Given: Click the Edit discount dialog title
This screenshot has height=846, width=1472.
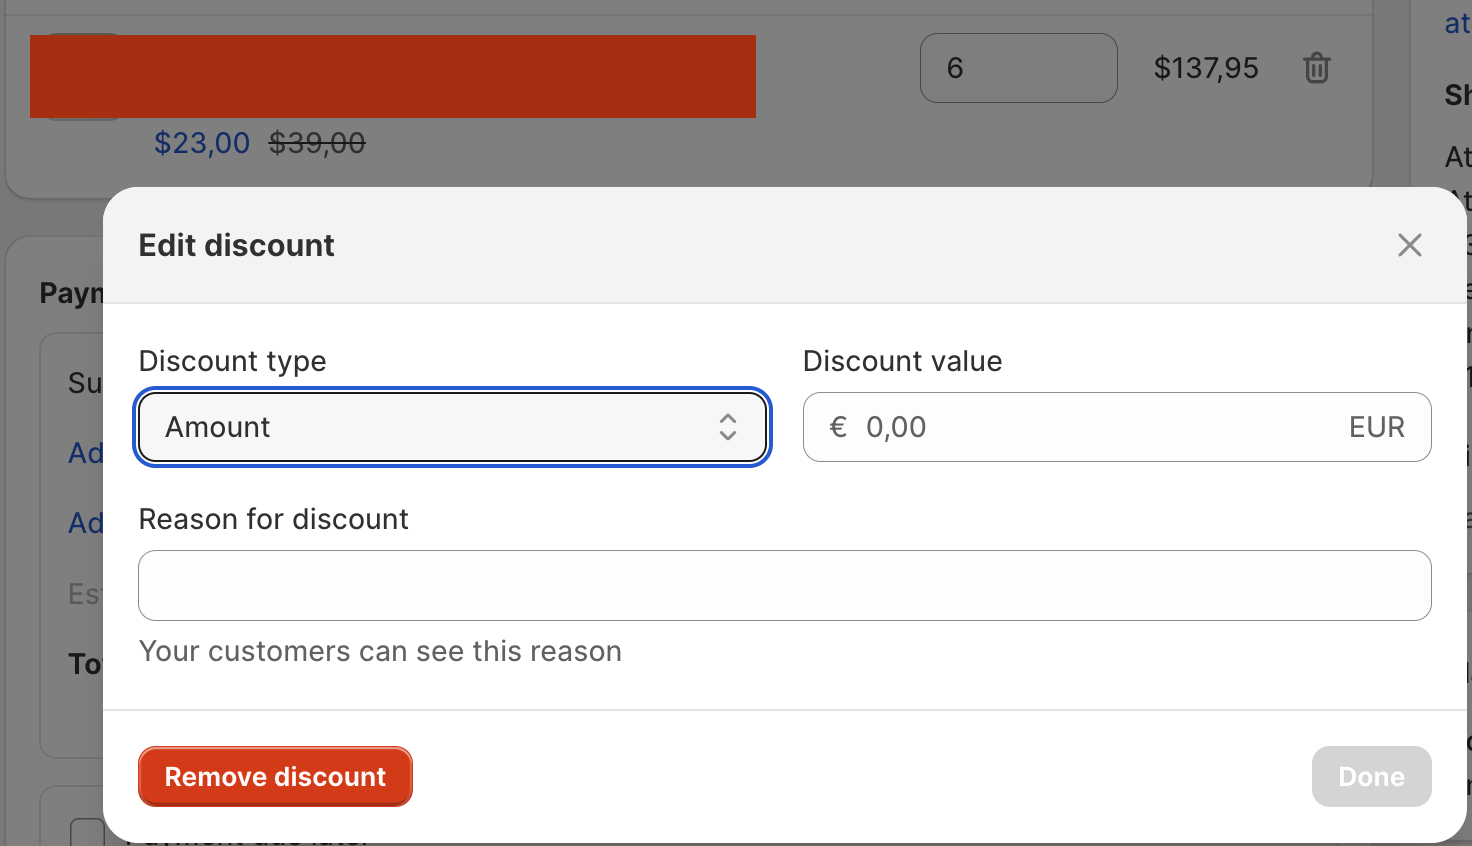Looking at the screenshot, I should (x=236, y=245).
